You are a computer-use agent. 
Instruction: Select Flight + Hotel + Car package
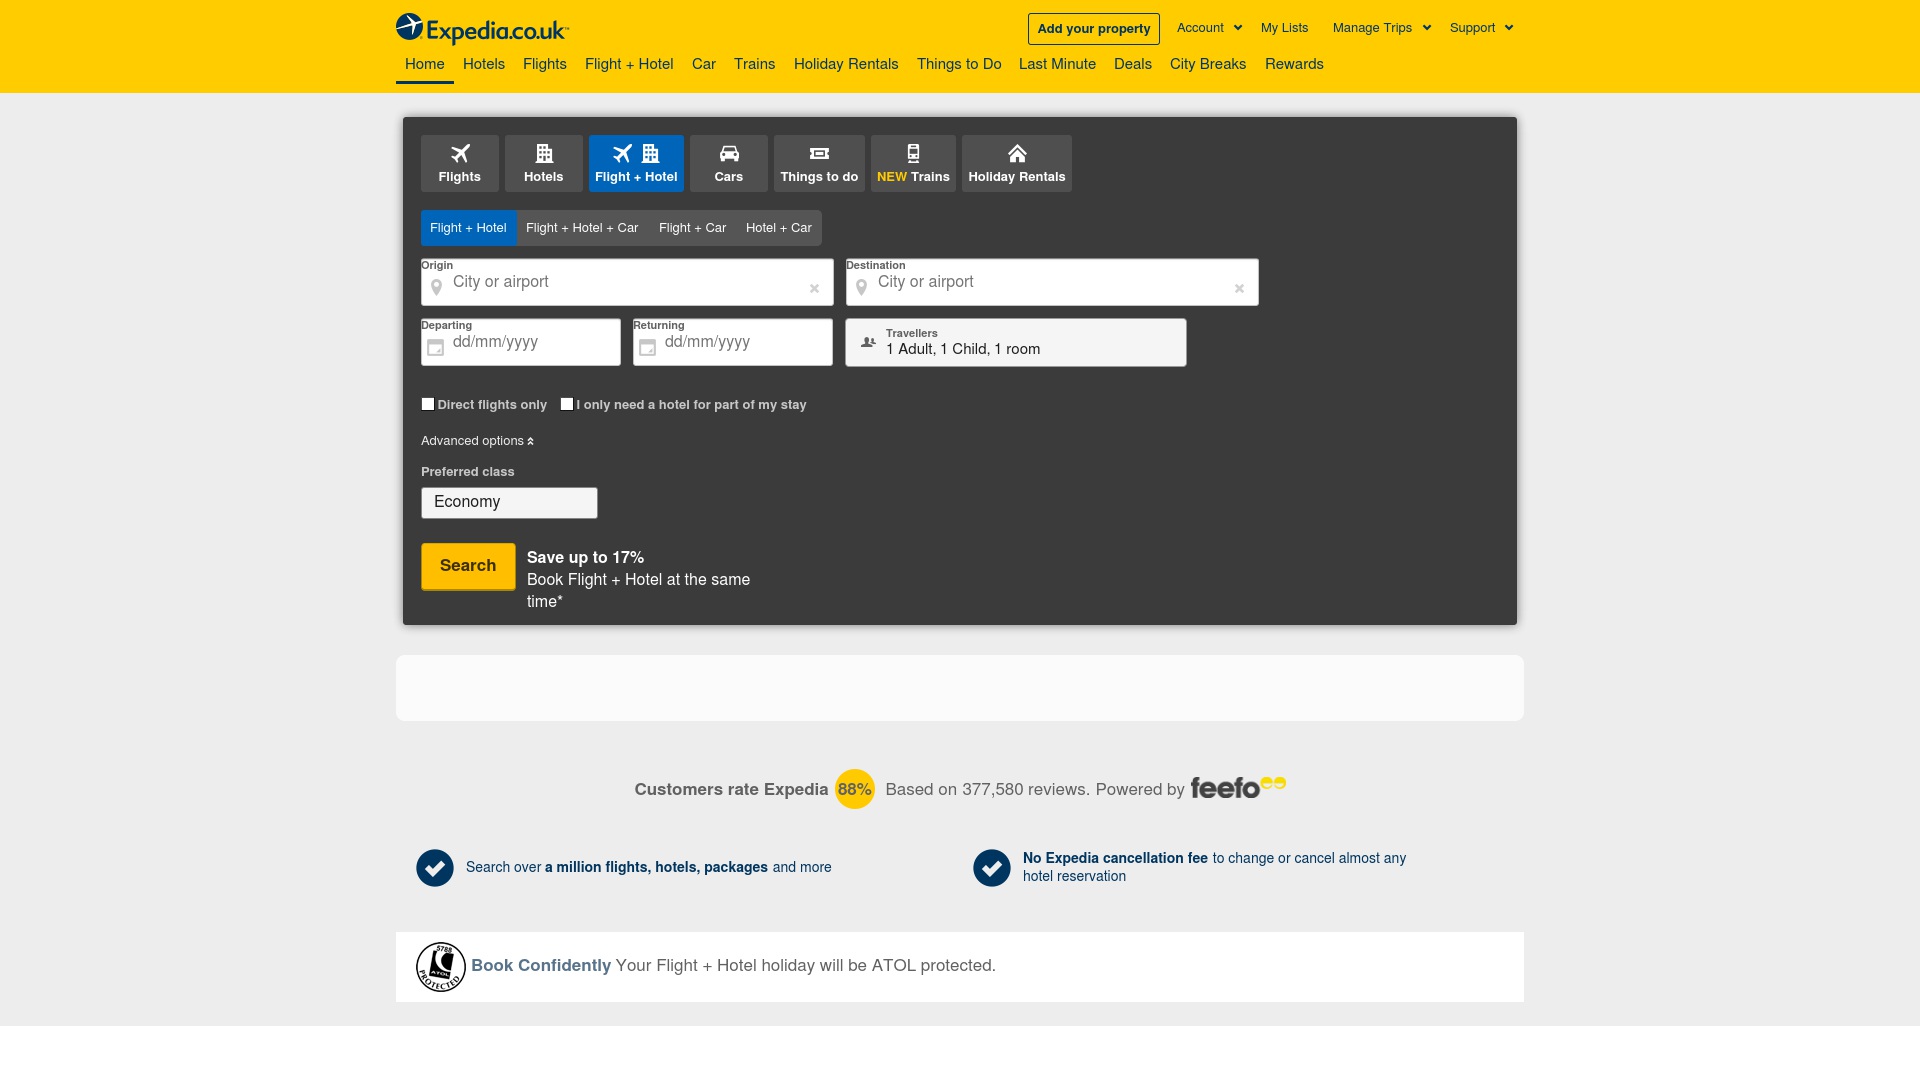(582, 228)
